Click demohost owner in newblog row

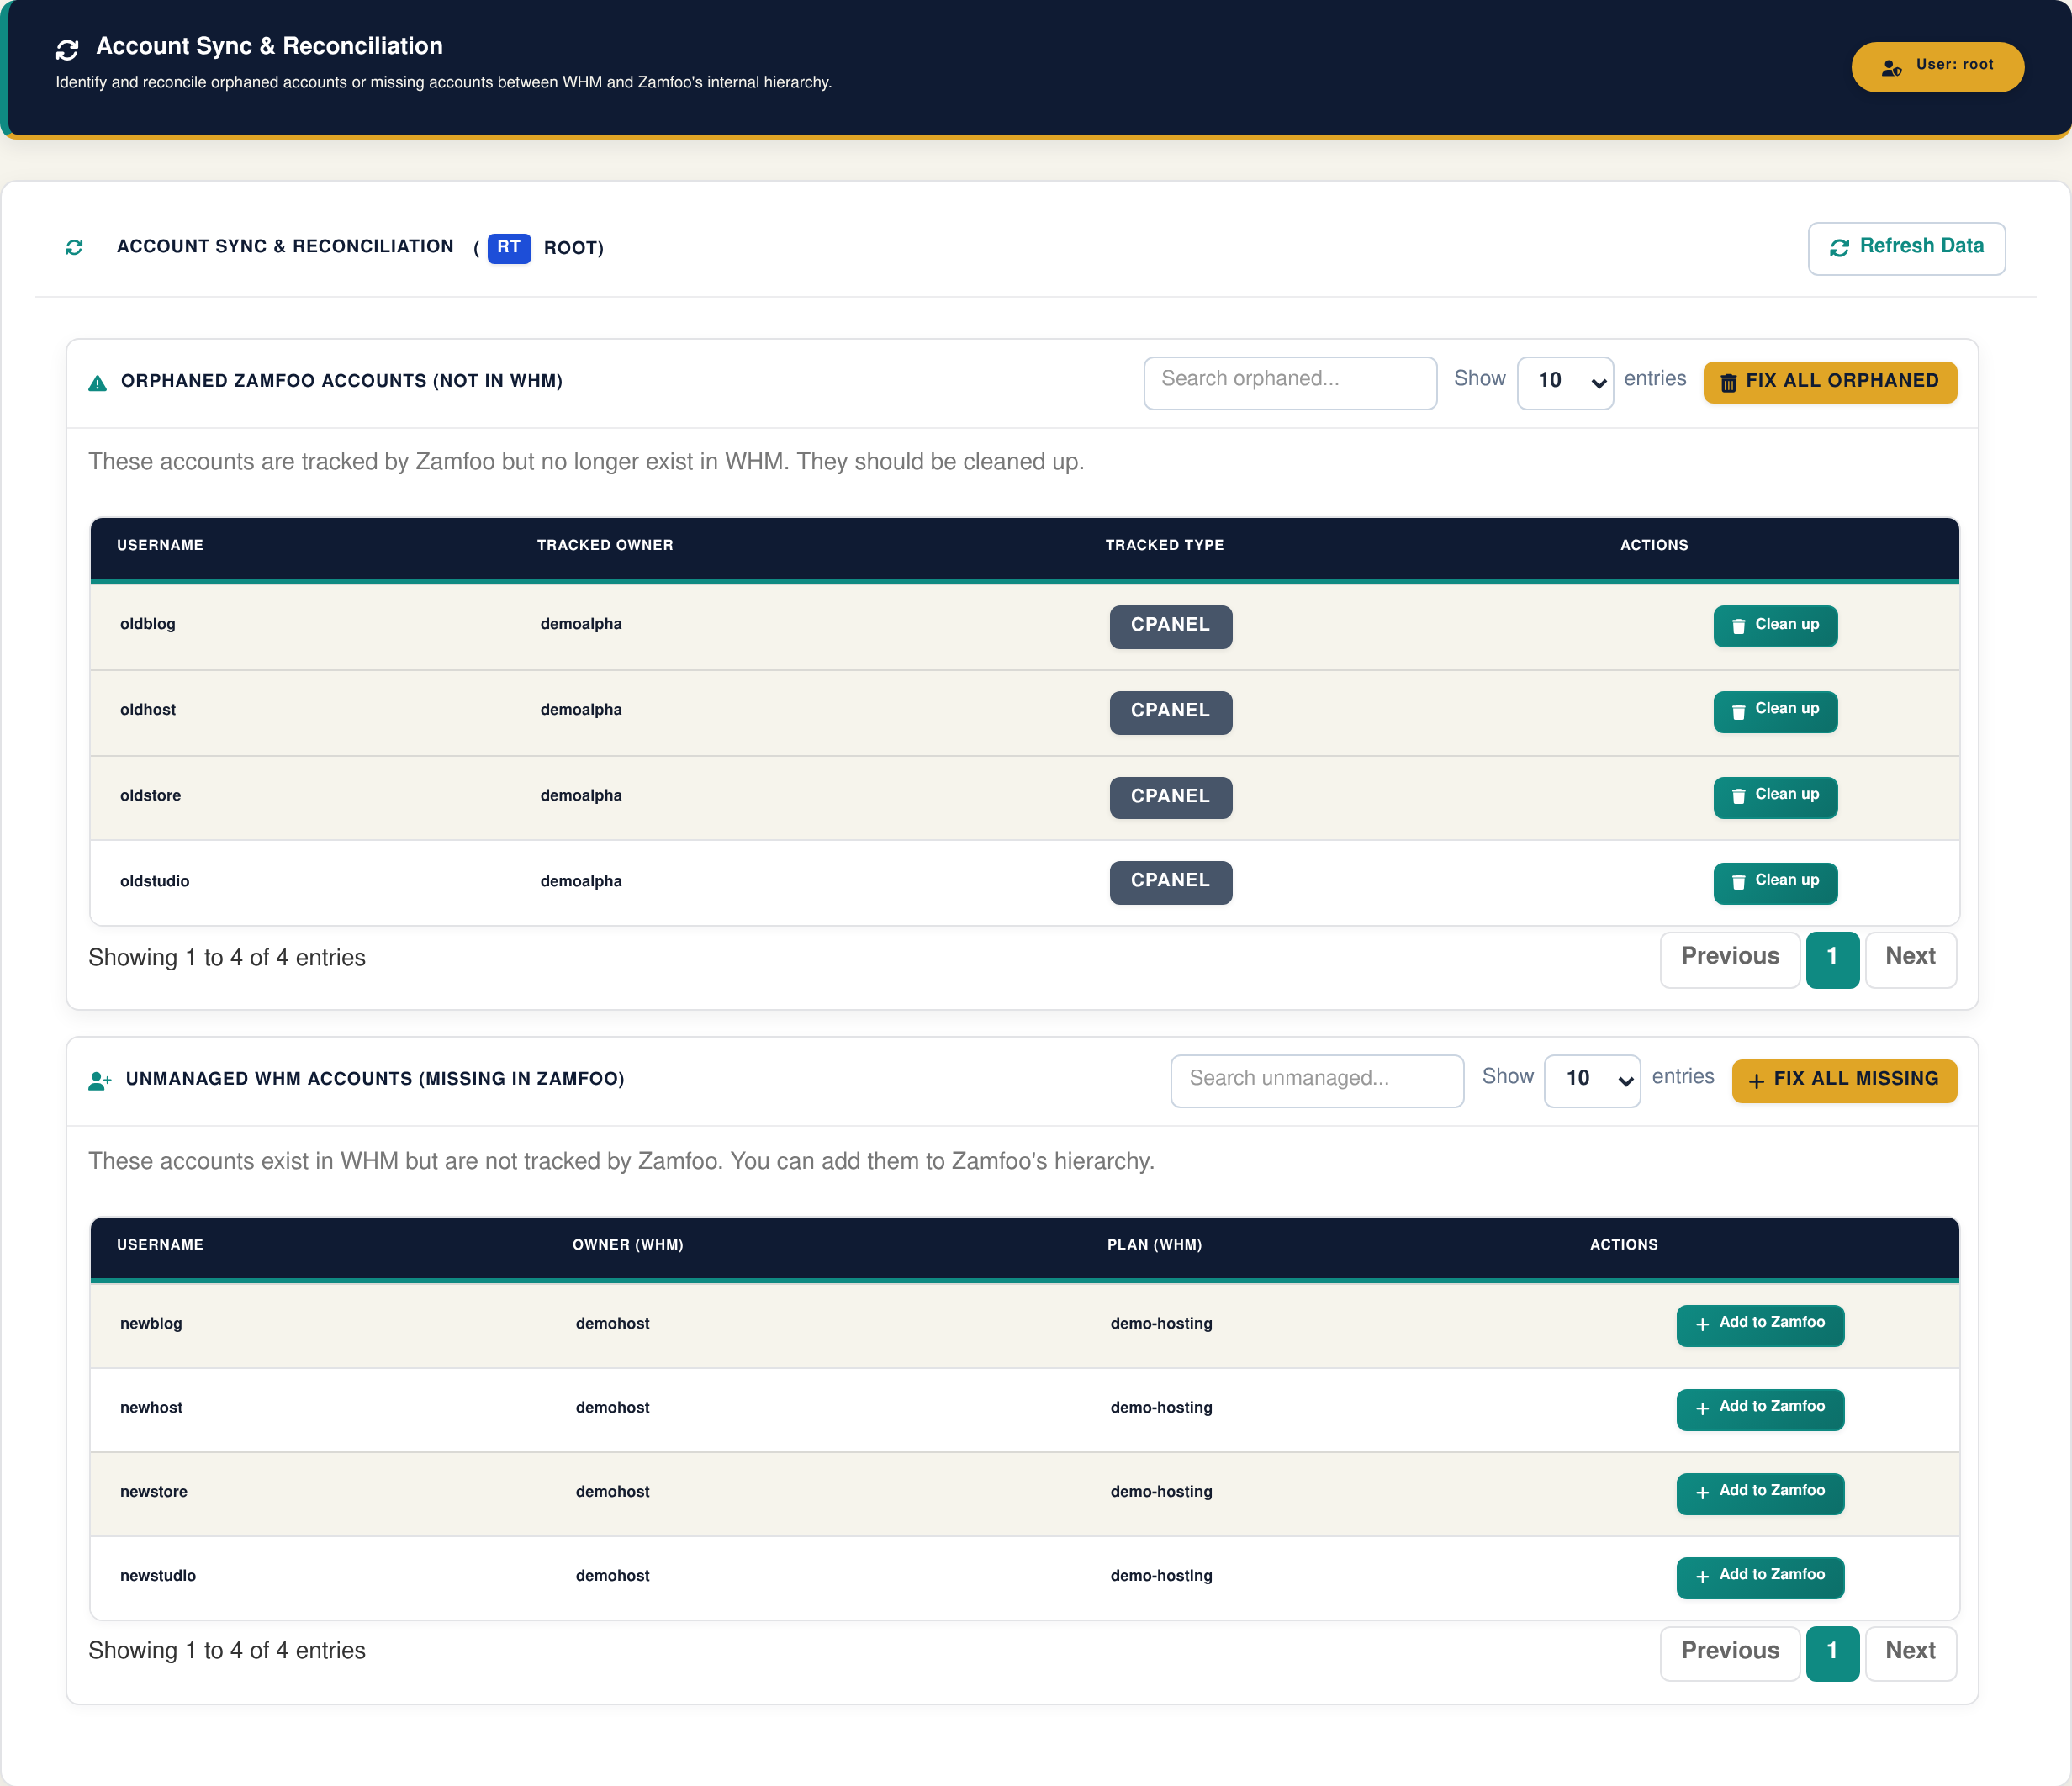click(612, 1323)
